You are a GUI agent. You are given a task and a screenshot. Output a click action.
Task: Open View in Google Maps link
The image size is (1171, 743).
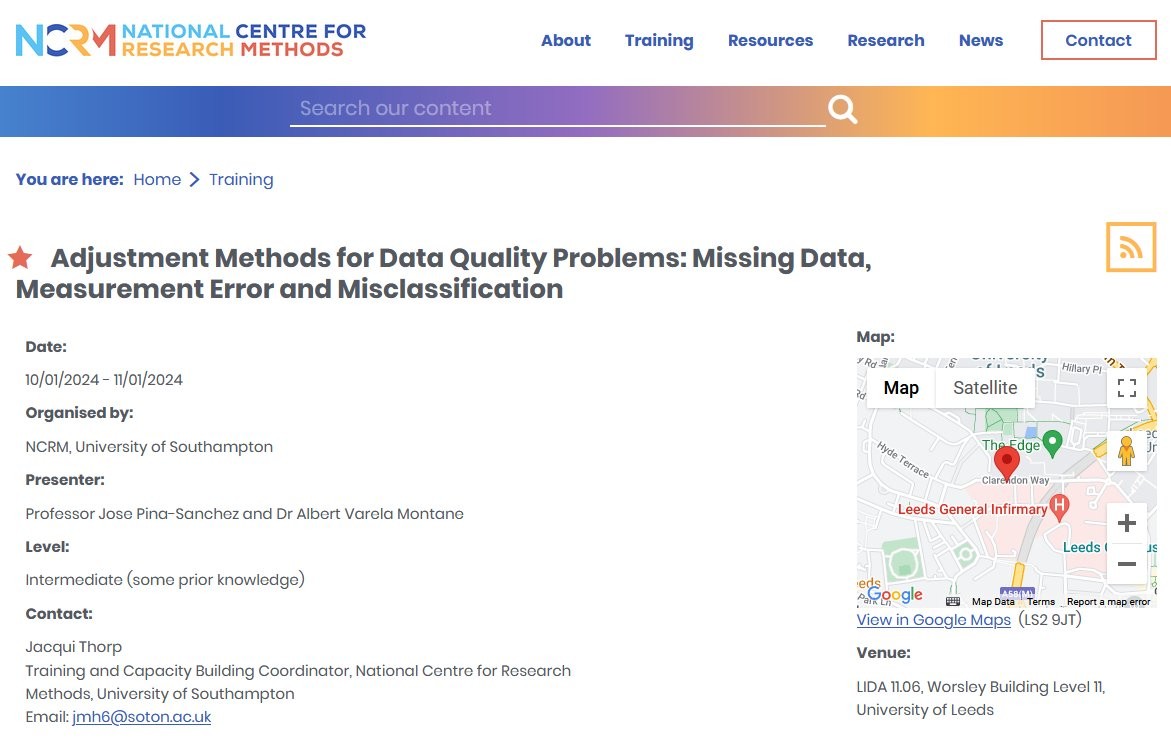(934, 620)
